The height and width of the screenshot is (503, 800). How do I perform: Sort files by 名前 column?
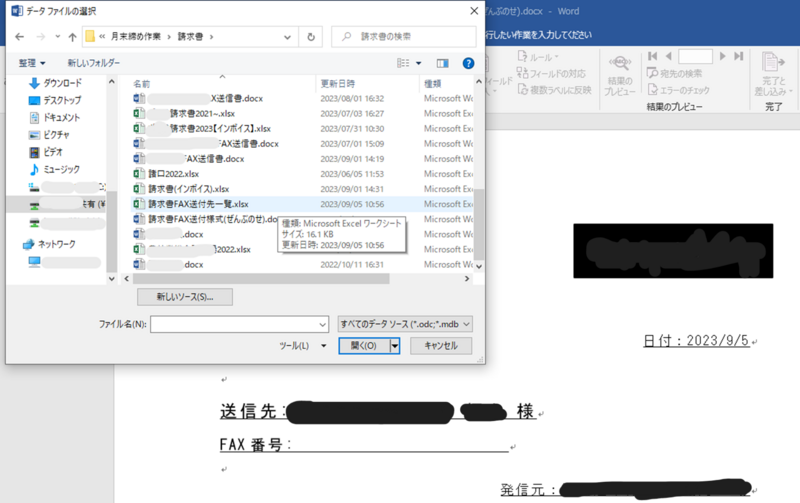141,84
